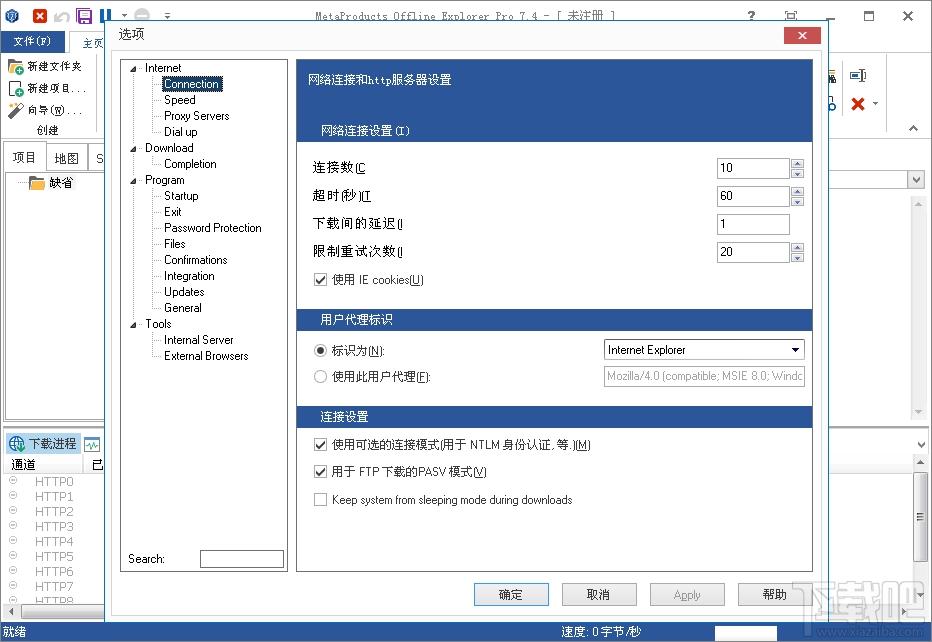932x642 pixels.
Task: Click the 新建文件夹 new folder icon
Action: 15,66
